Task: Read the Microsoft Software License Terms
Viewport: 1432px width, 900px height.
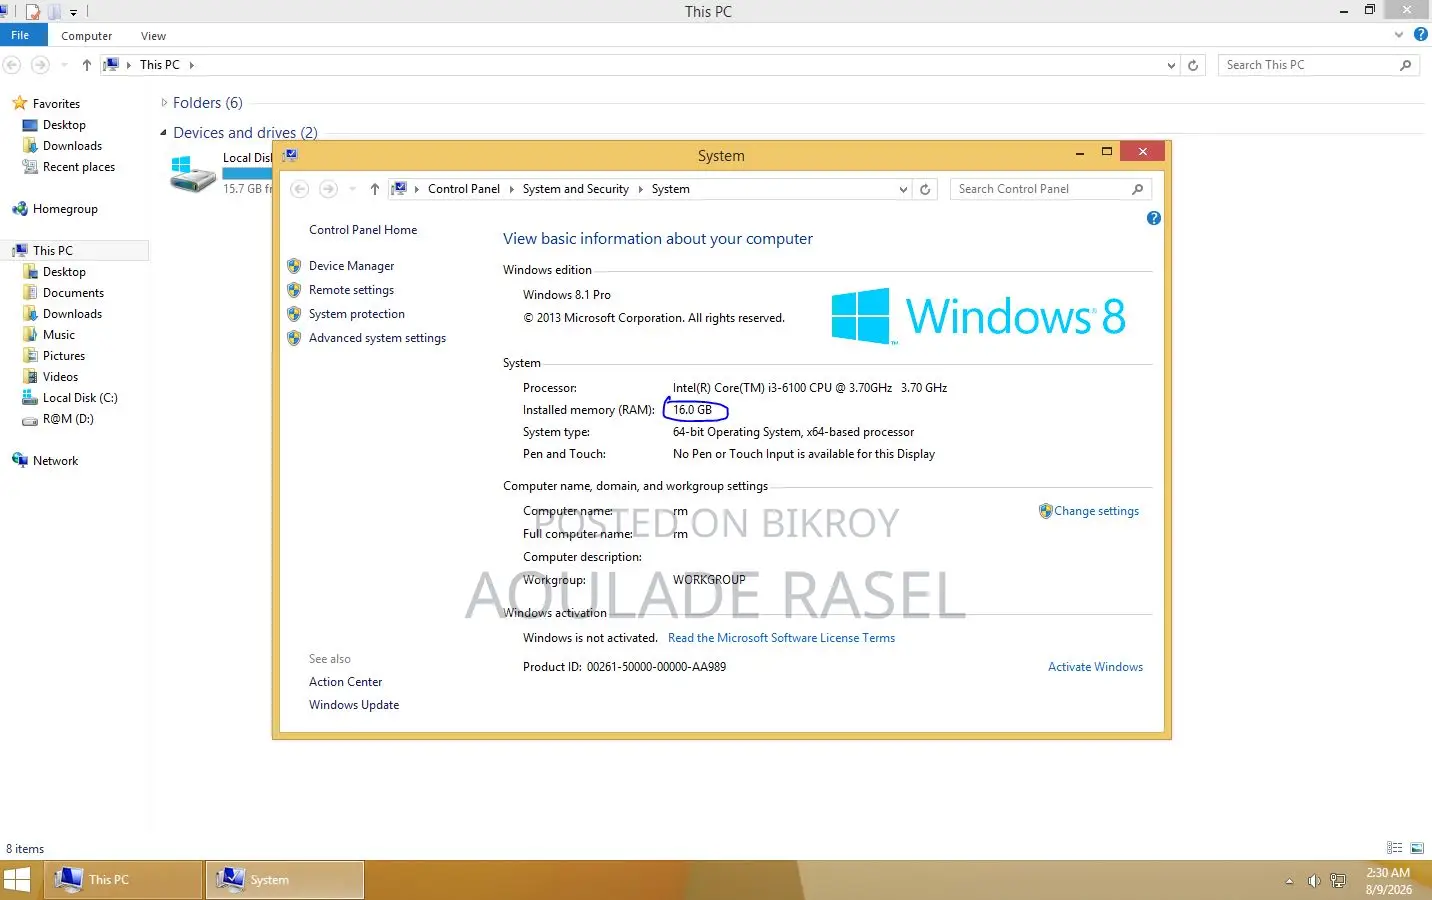Action: pos(781,638)
